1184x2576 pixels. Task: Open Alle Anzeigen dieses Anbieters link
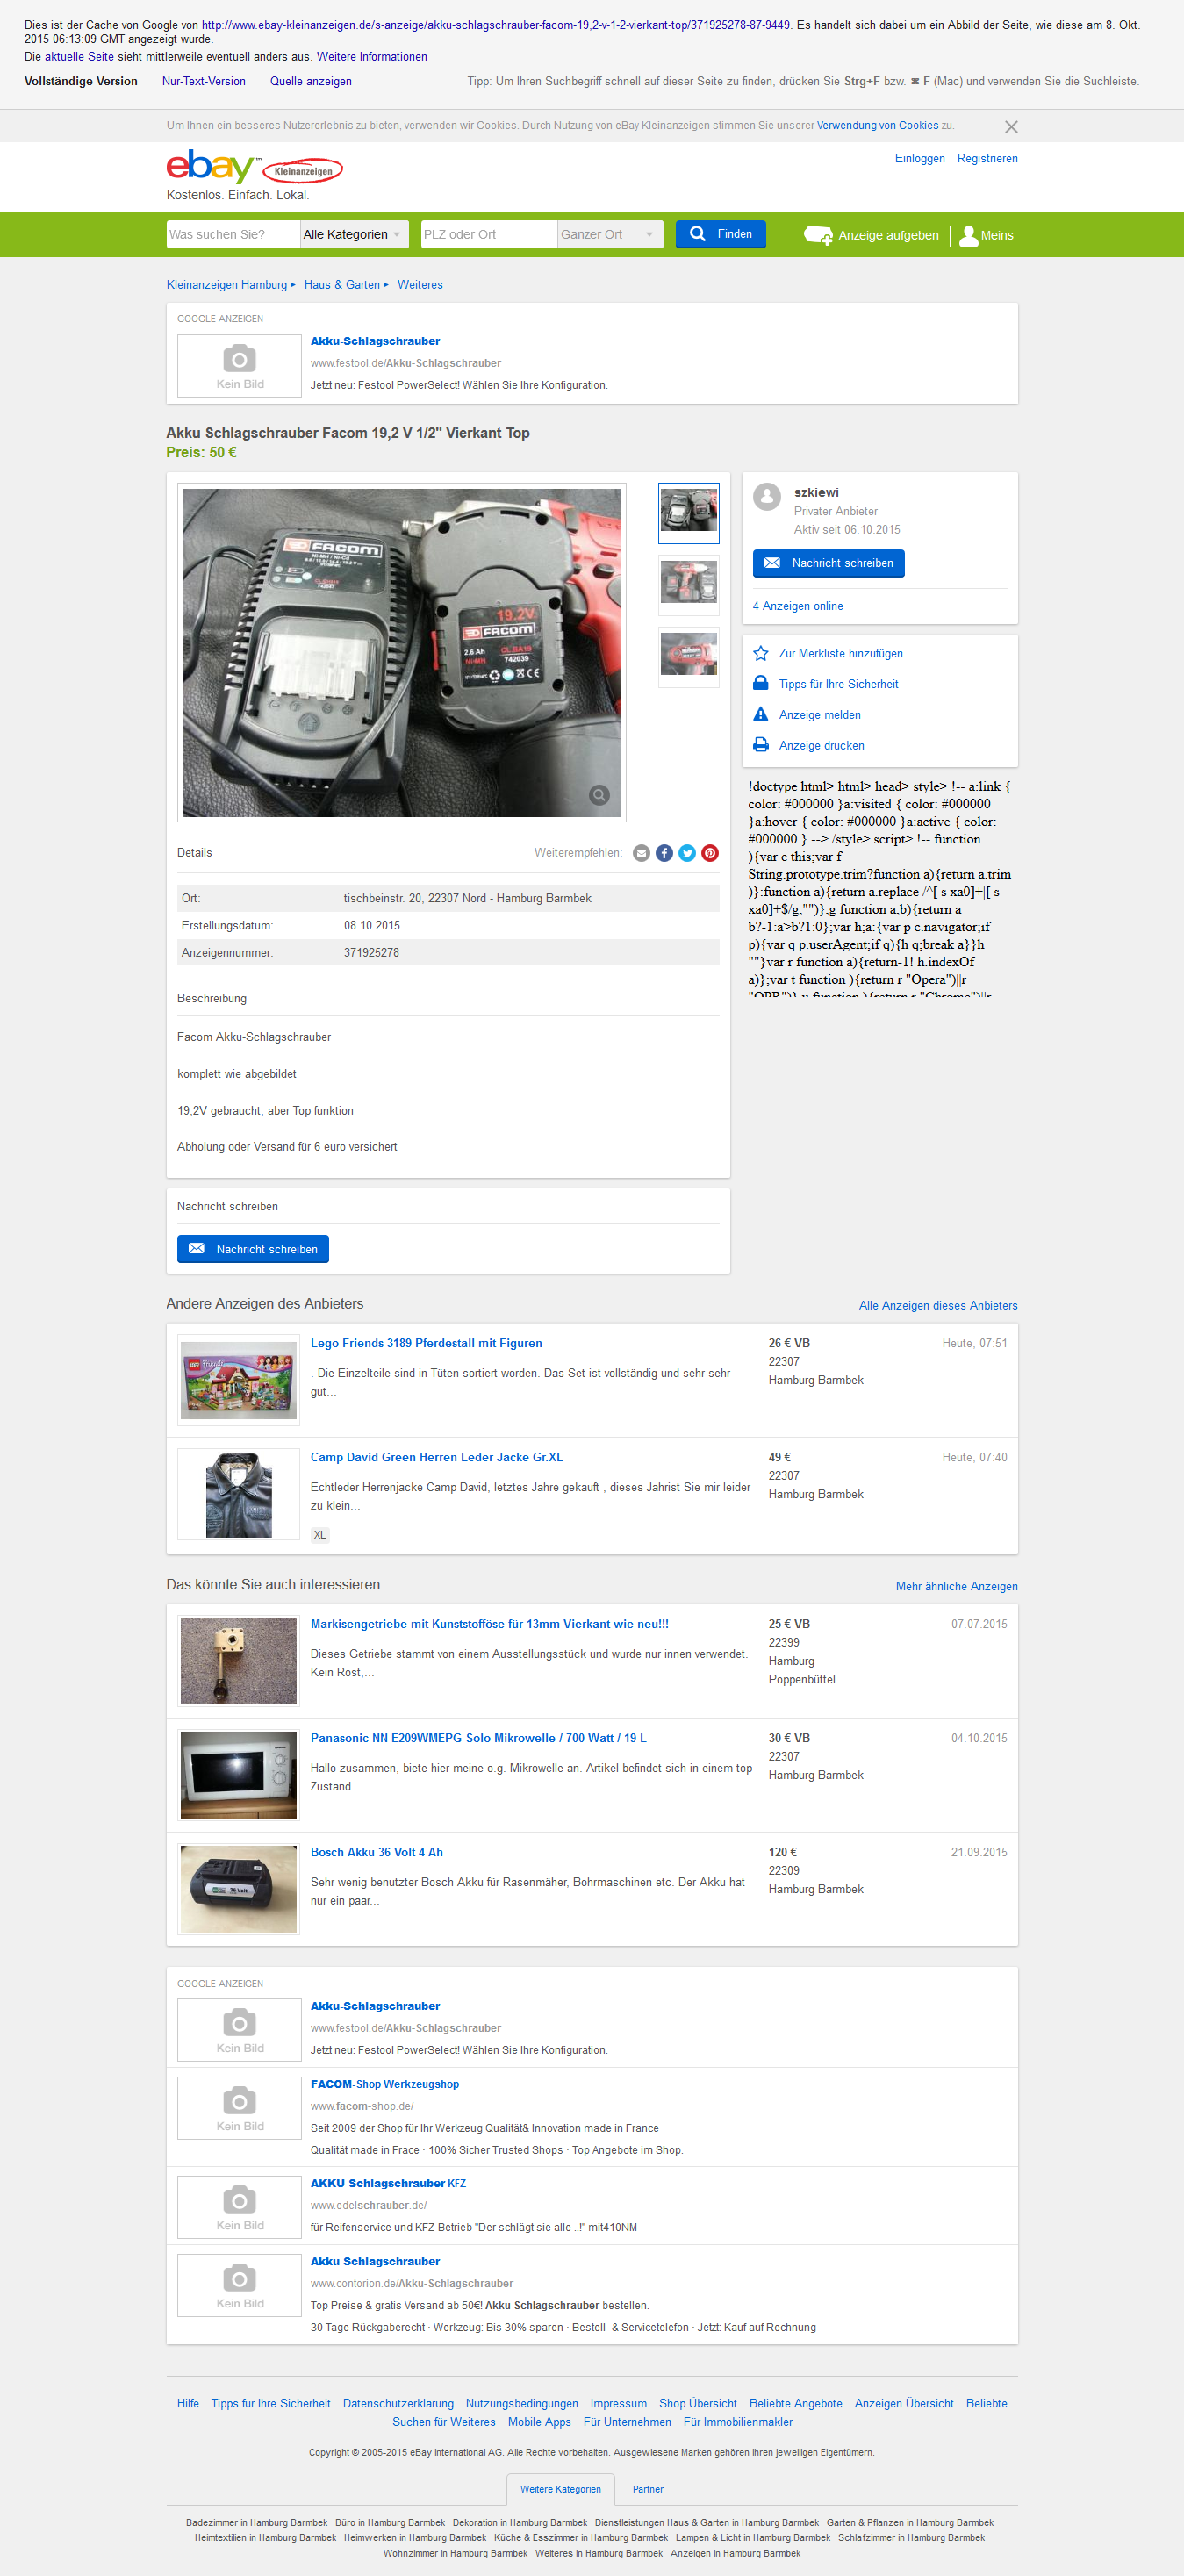point(938,1306)
